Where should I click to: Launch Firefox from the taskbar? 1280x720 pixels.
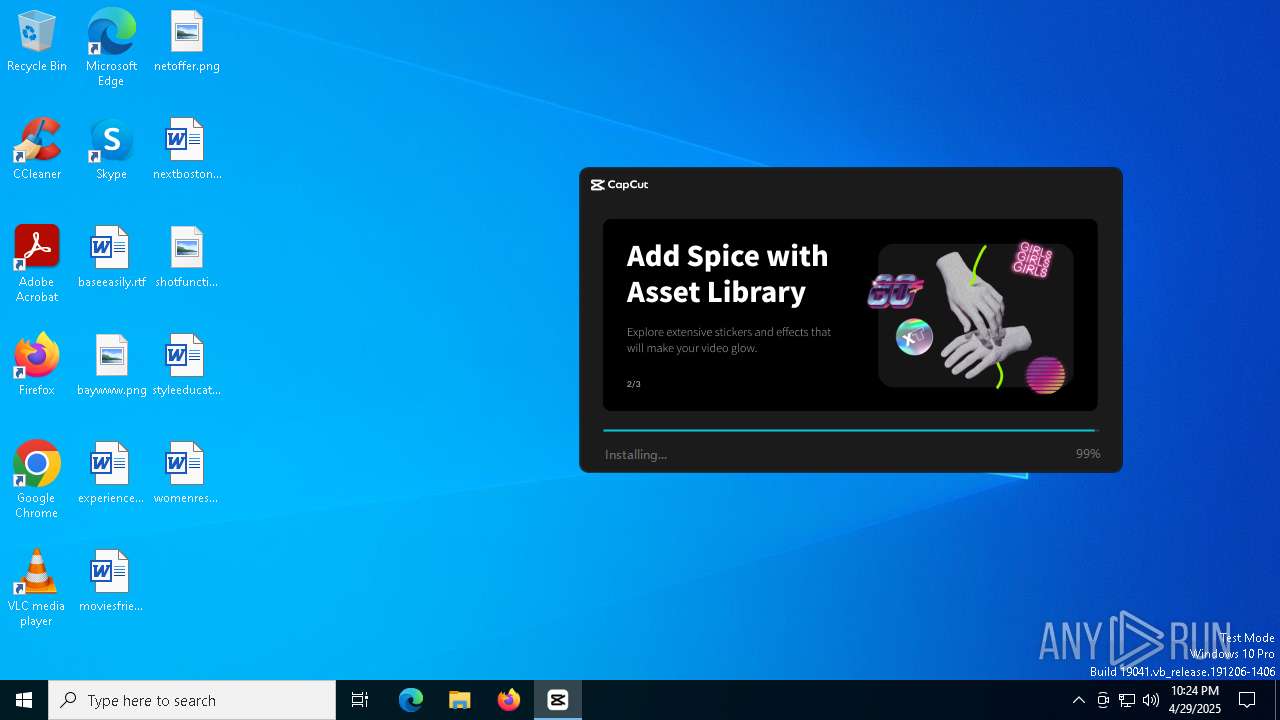509,700
